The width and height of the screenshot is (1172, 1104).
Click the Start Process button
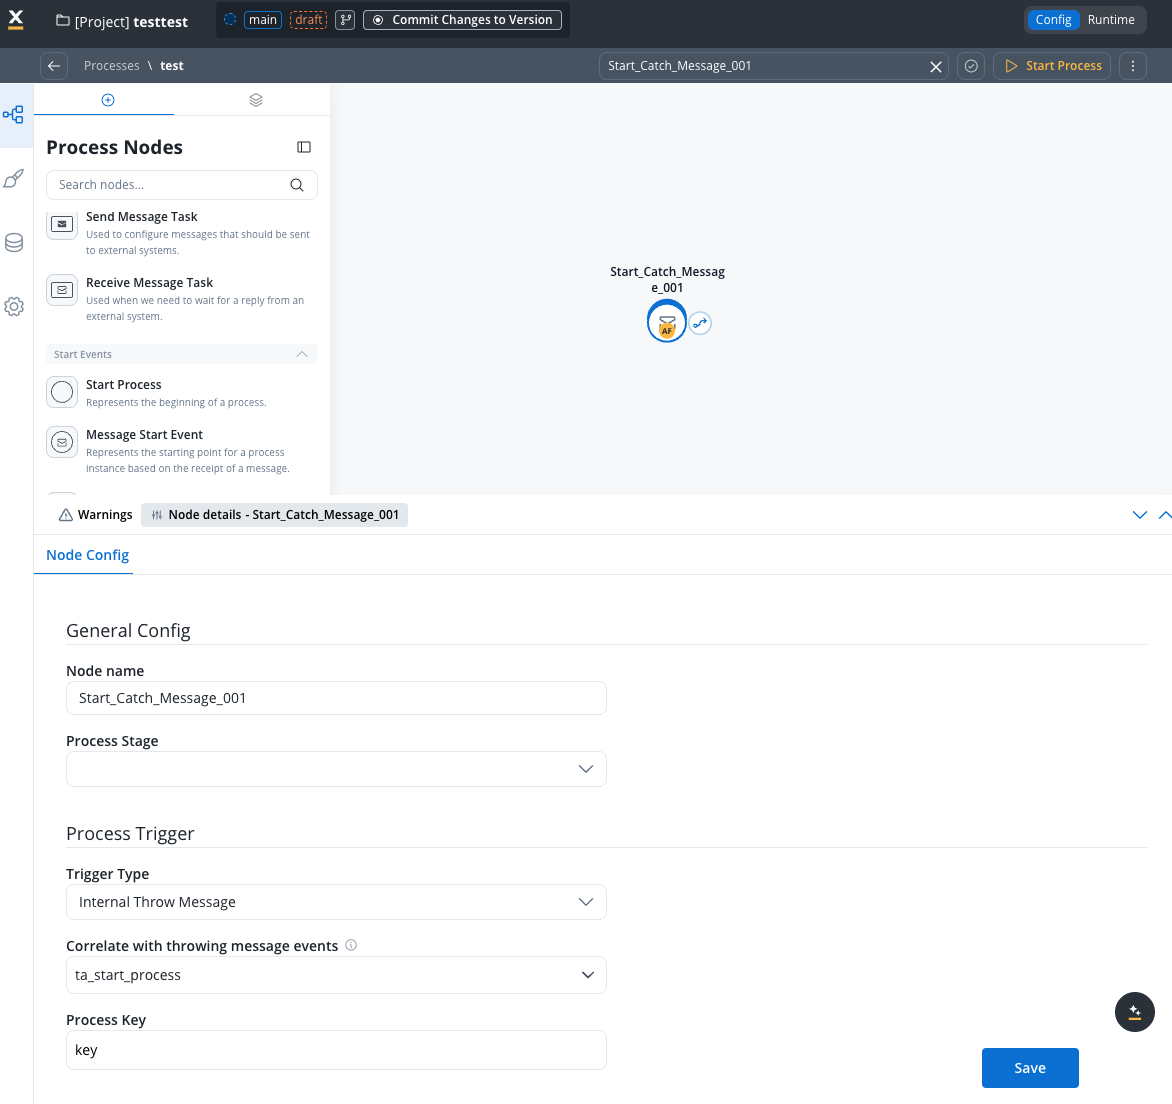click(x=1052, y=66)
